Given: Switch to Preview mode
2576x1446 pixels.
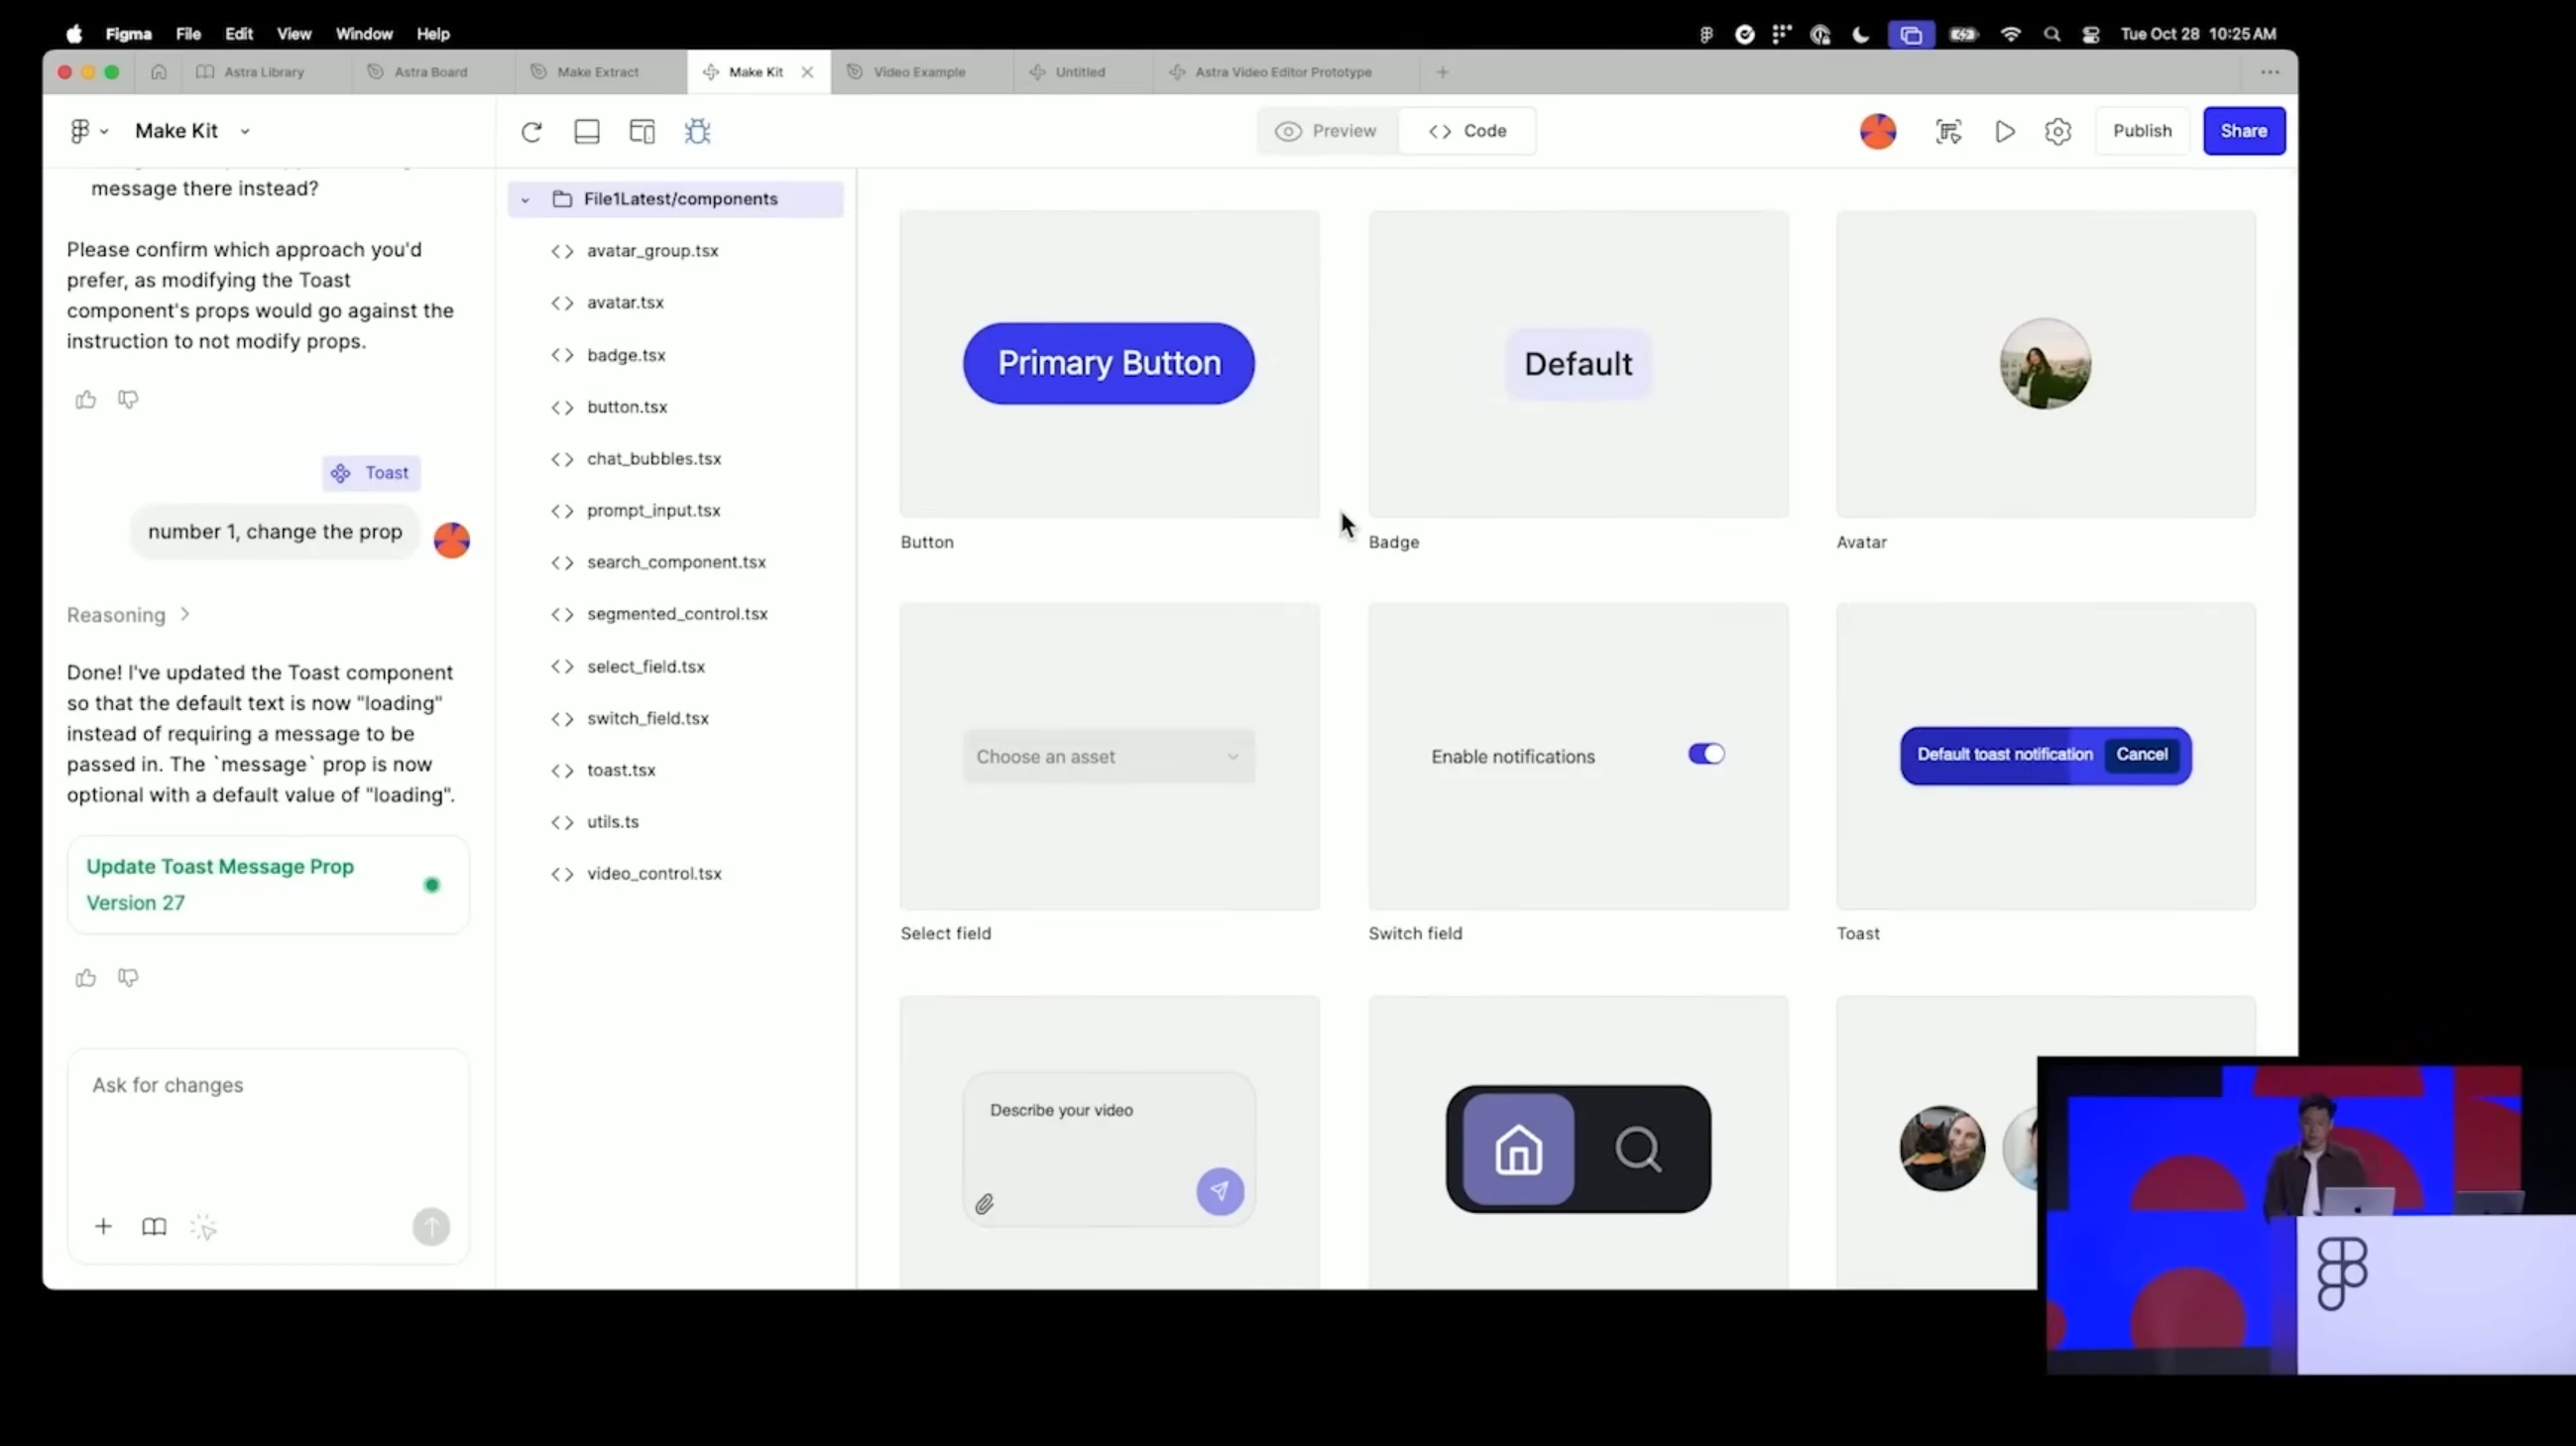Looking at the screenshot, I should click(1326, 131).
